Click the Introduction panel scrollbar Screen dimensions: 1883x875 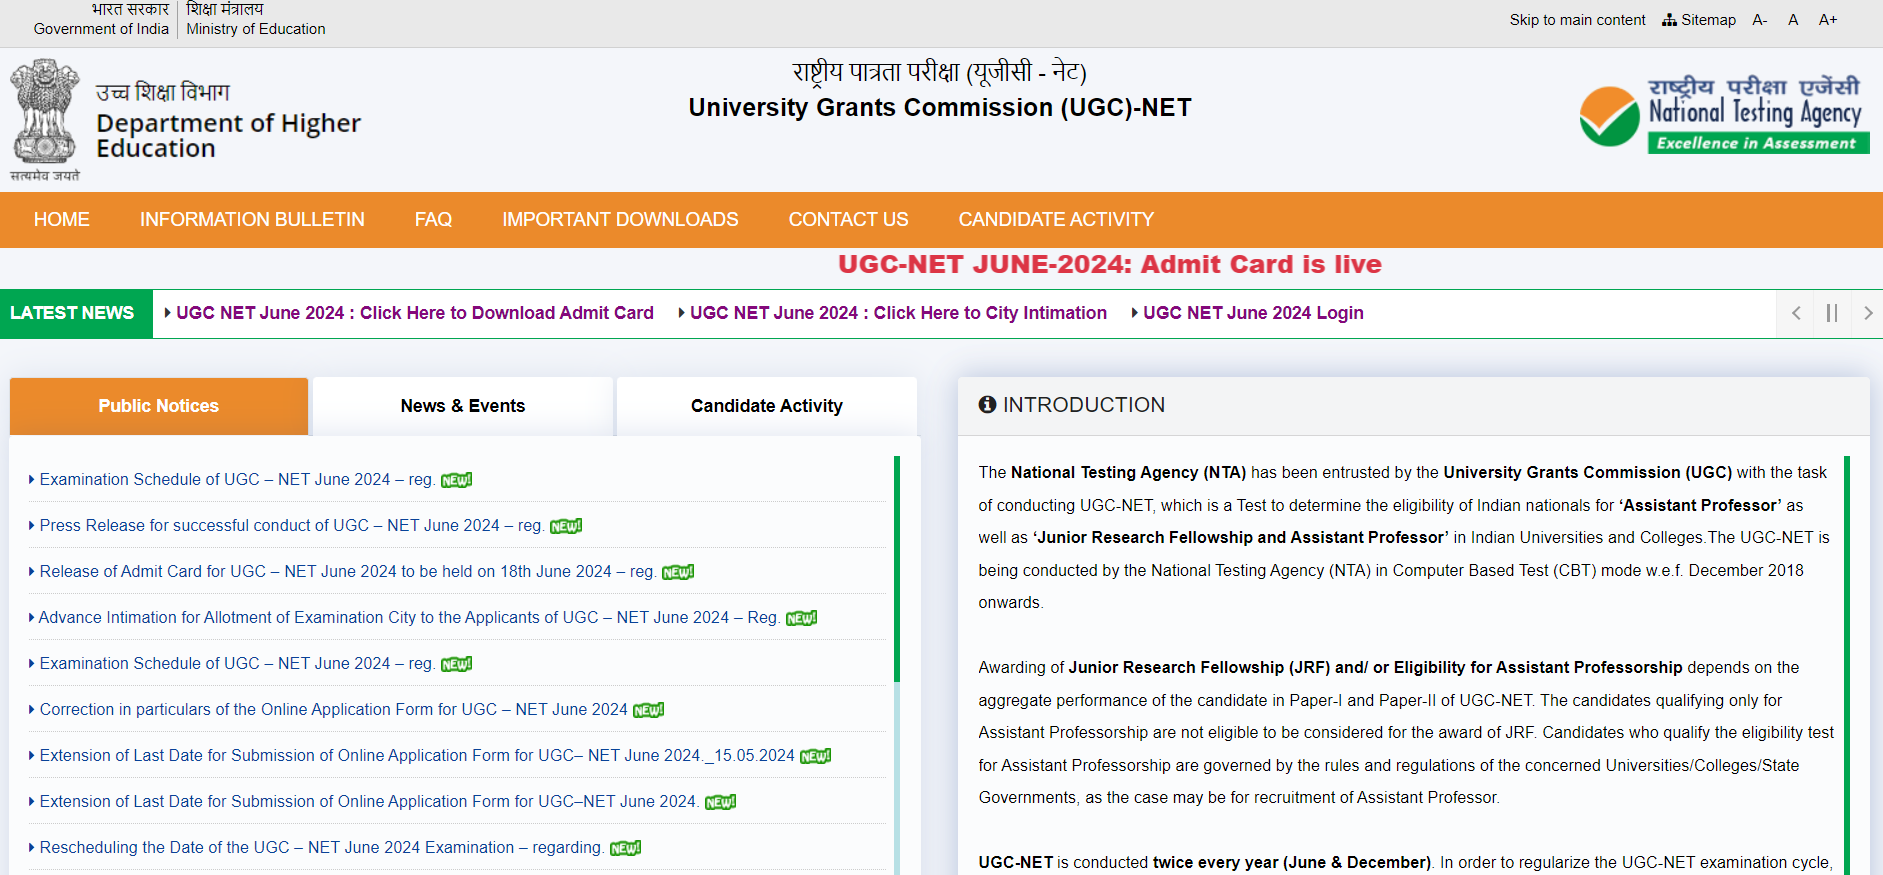[x=1847, y=665]
